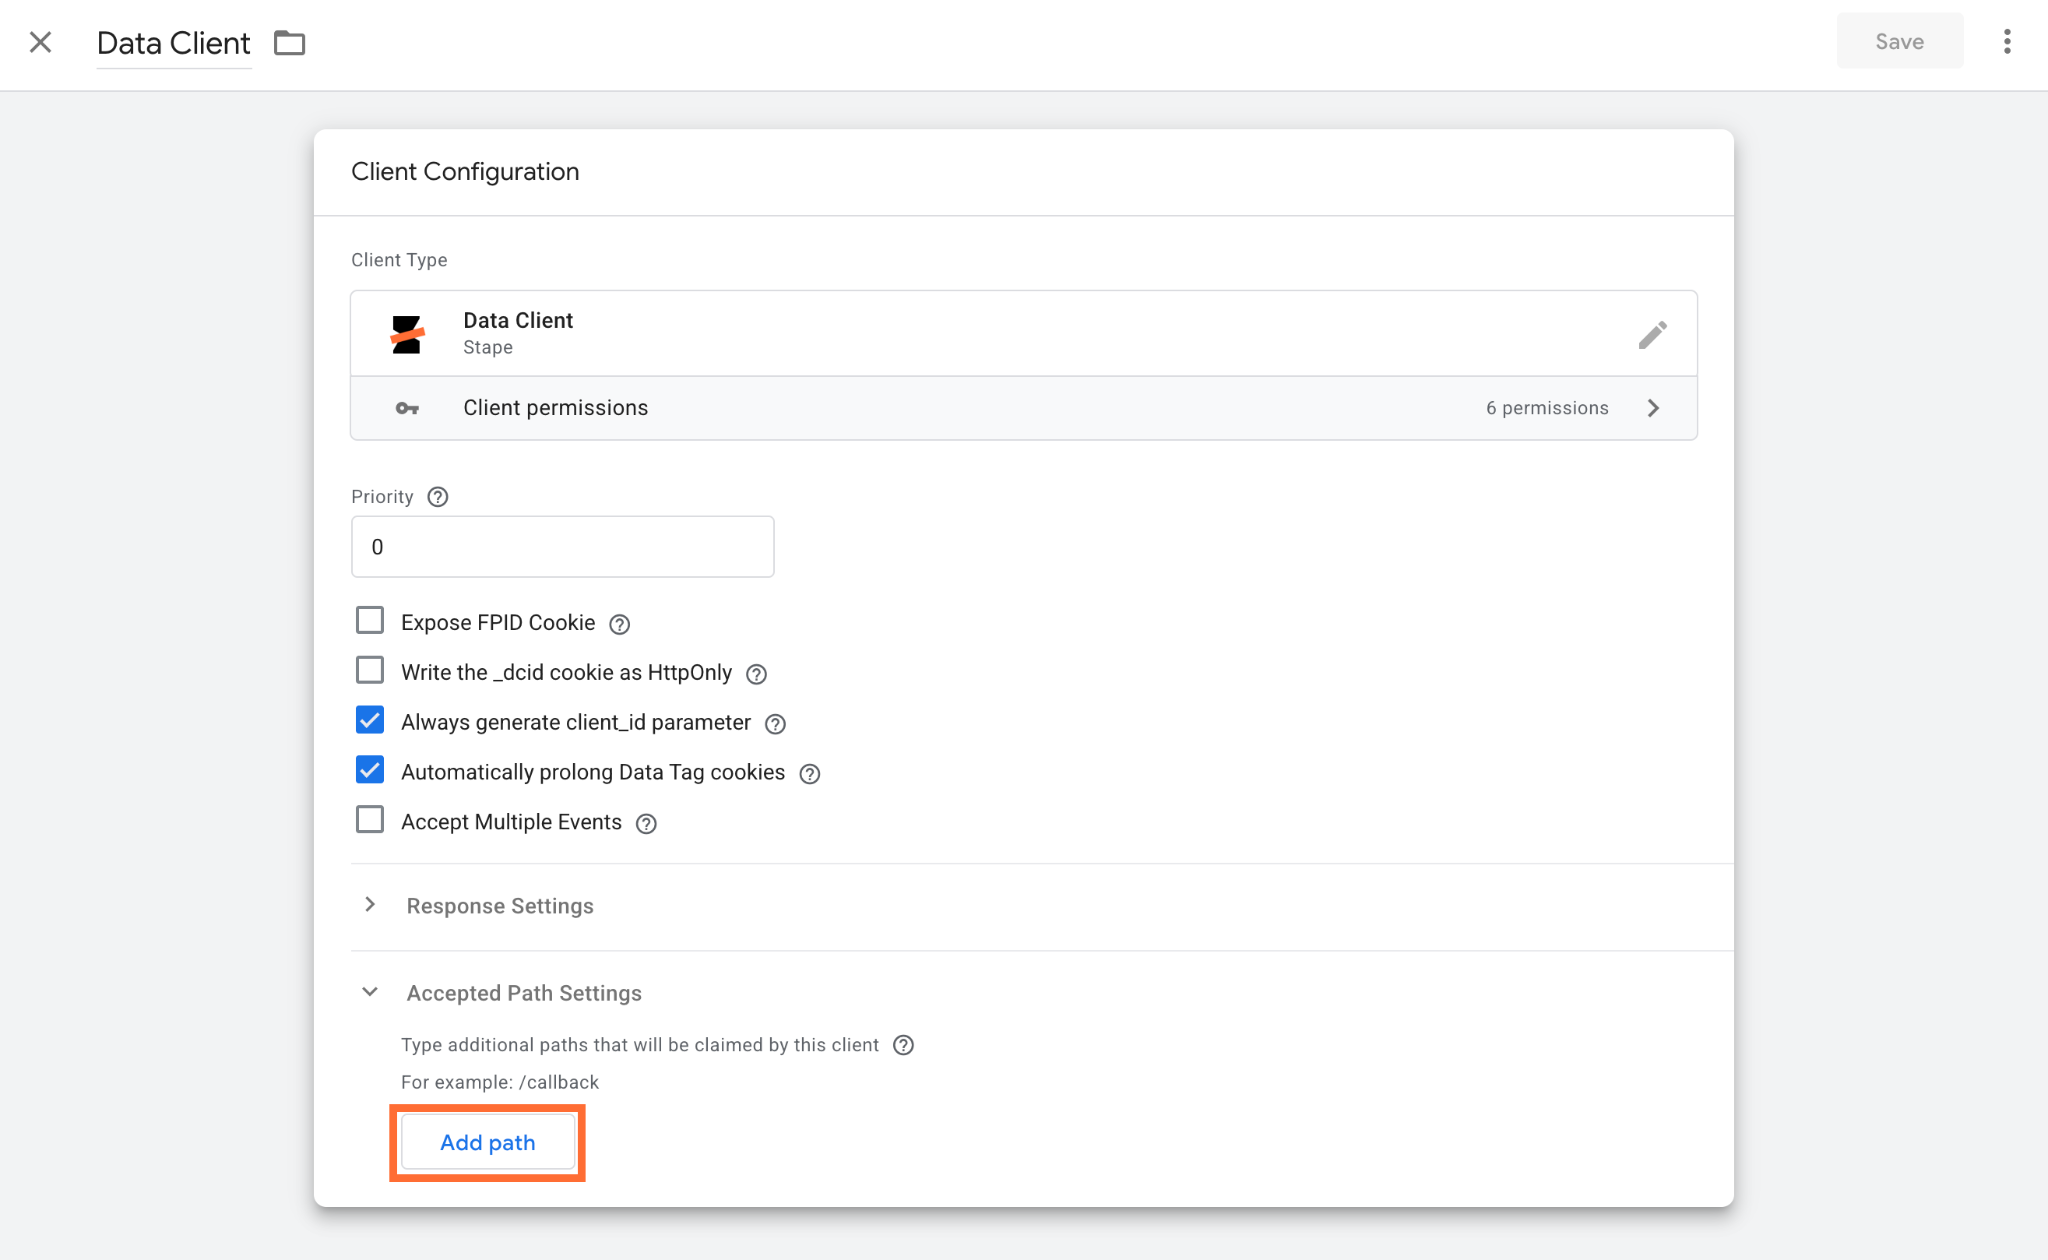Open Client permissions details row
This screenshot has width=2048, height=1260.
pyautogui.click(x=1023, y=408)
